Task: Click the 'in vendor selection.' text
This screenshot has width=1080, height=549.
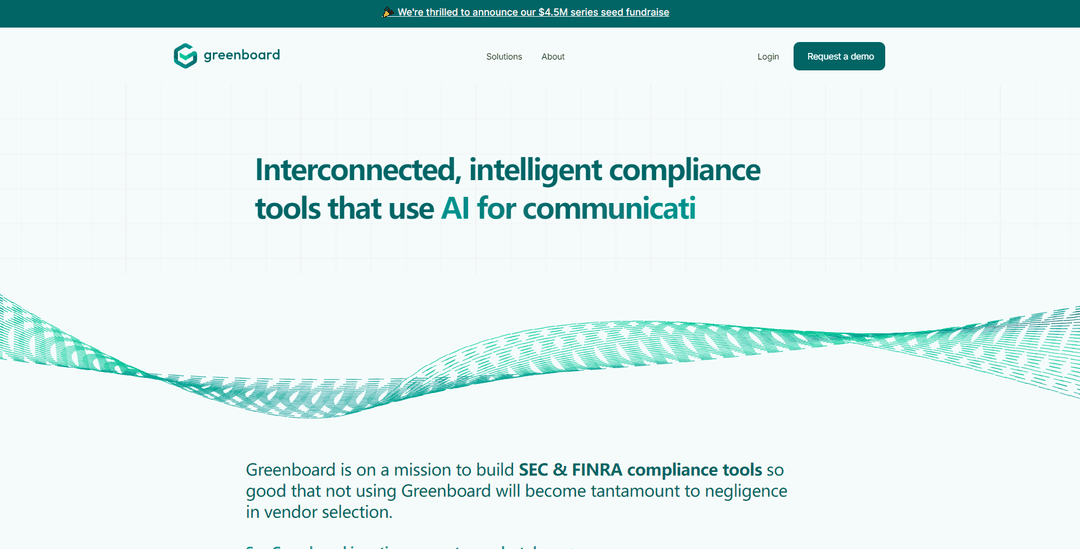Action: click(x=319, y=512)
